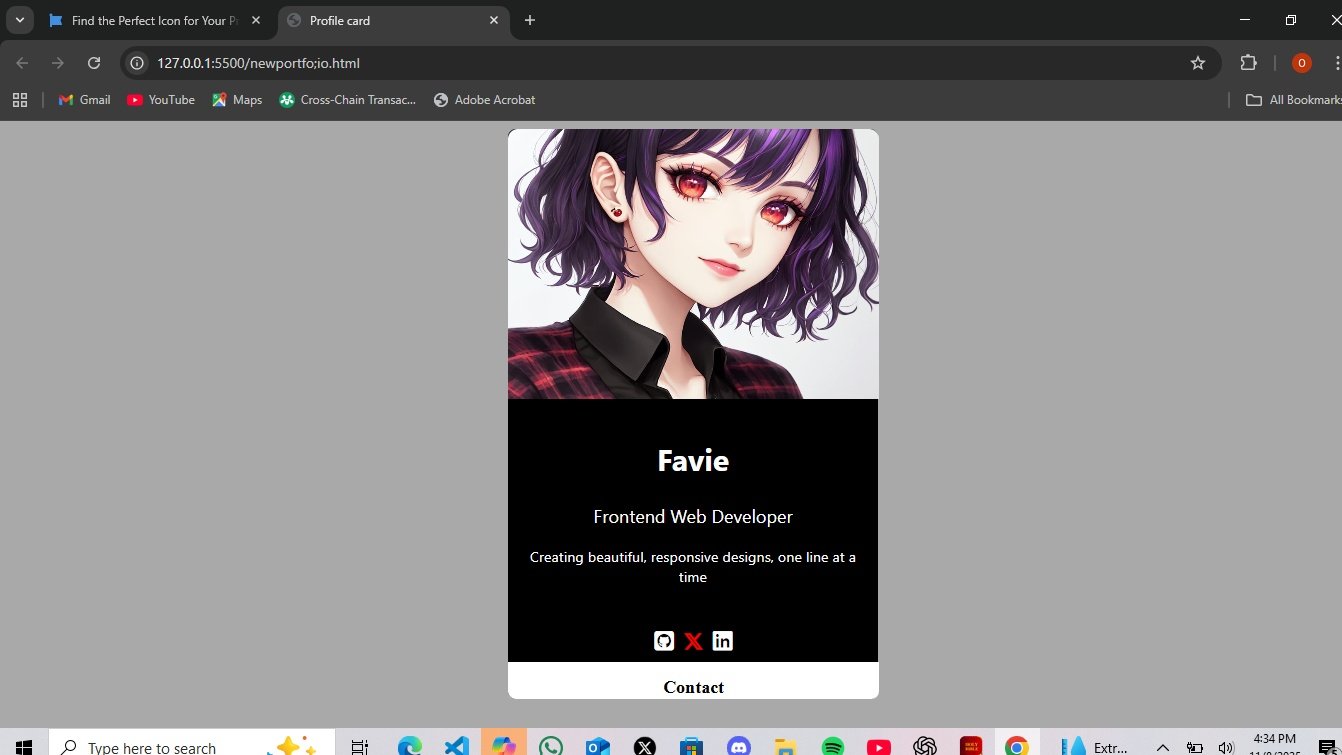Open the Gmail bookmark
Viewport: 1342px width, 755px height.
pyautogui.click(x=85, y=100)
